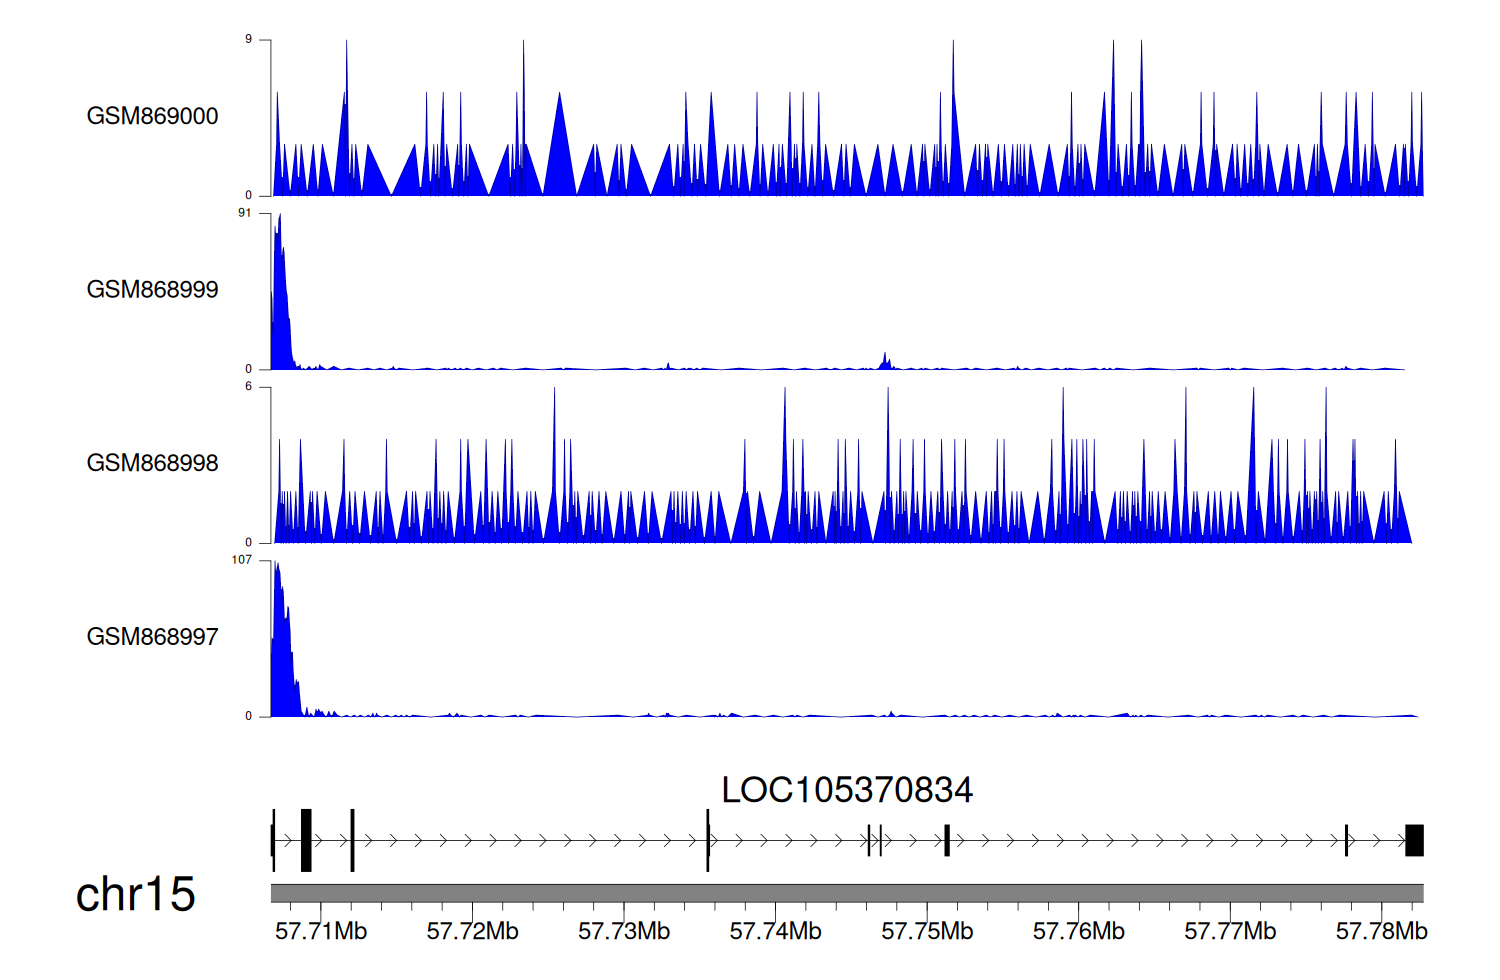Click the large final exon block at gene's right end
This screenshot has height=980, width=1500.
[1414, 840]
